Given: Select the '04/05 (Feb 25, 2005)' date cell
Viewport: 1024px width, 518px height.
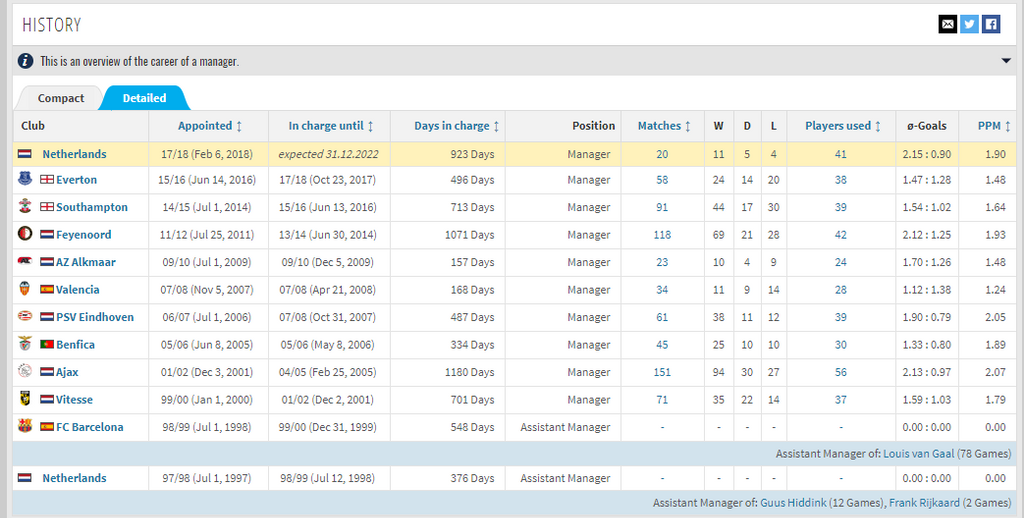Looking at the screenshot, I should pyautogui.click(x=329, y=372).
